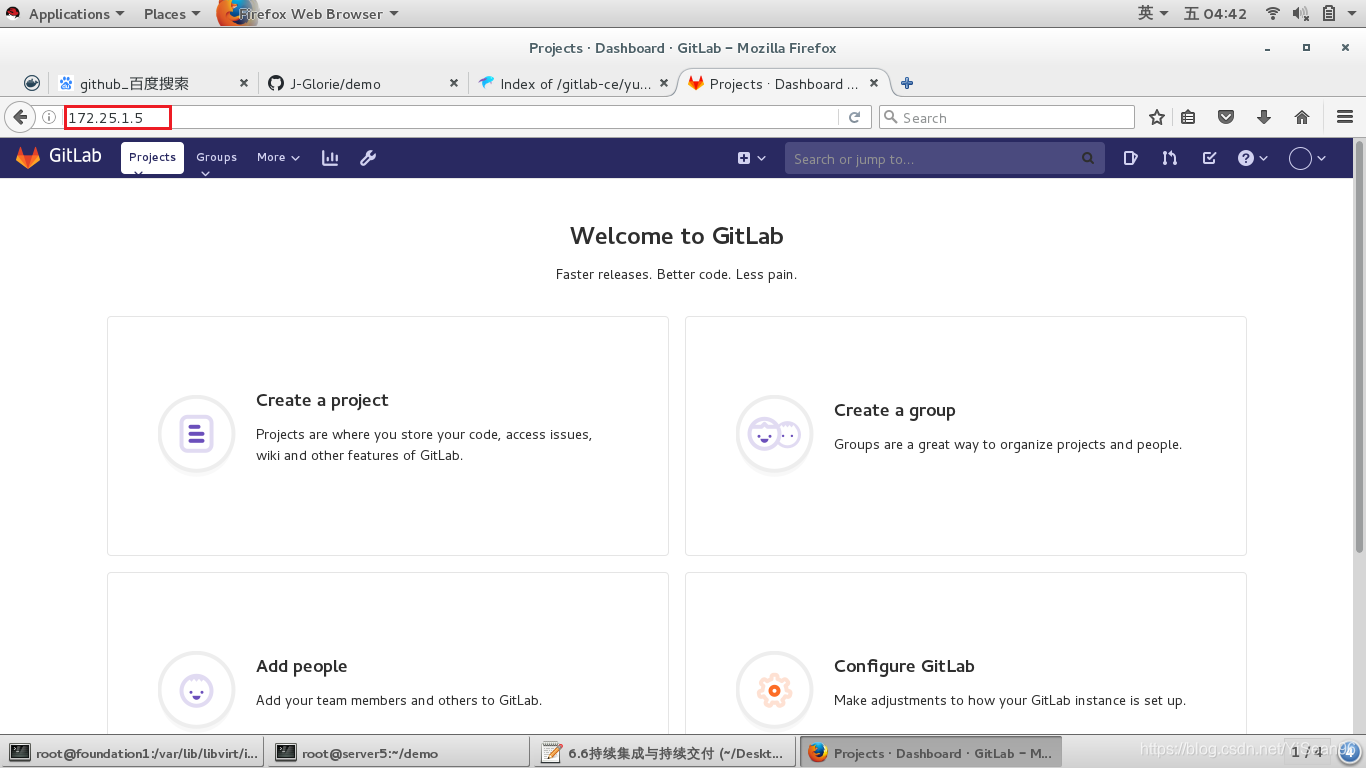Switch to root@server5:~/demo terminal in taskbar
This screenshot has width=1366, height=768.
400,753
